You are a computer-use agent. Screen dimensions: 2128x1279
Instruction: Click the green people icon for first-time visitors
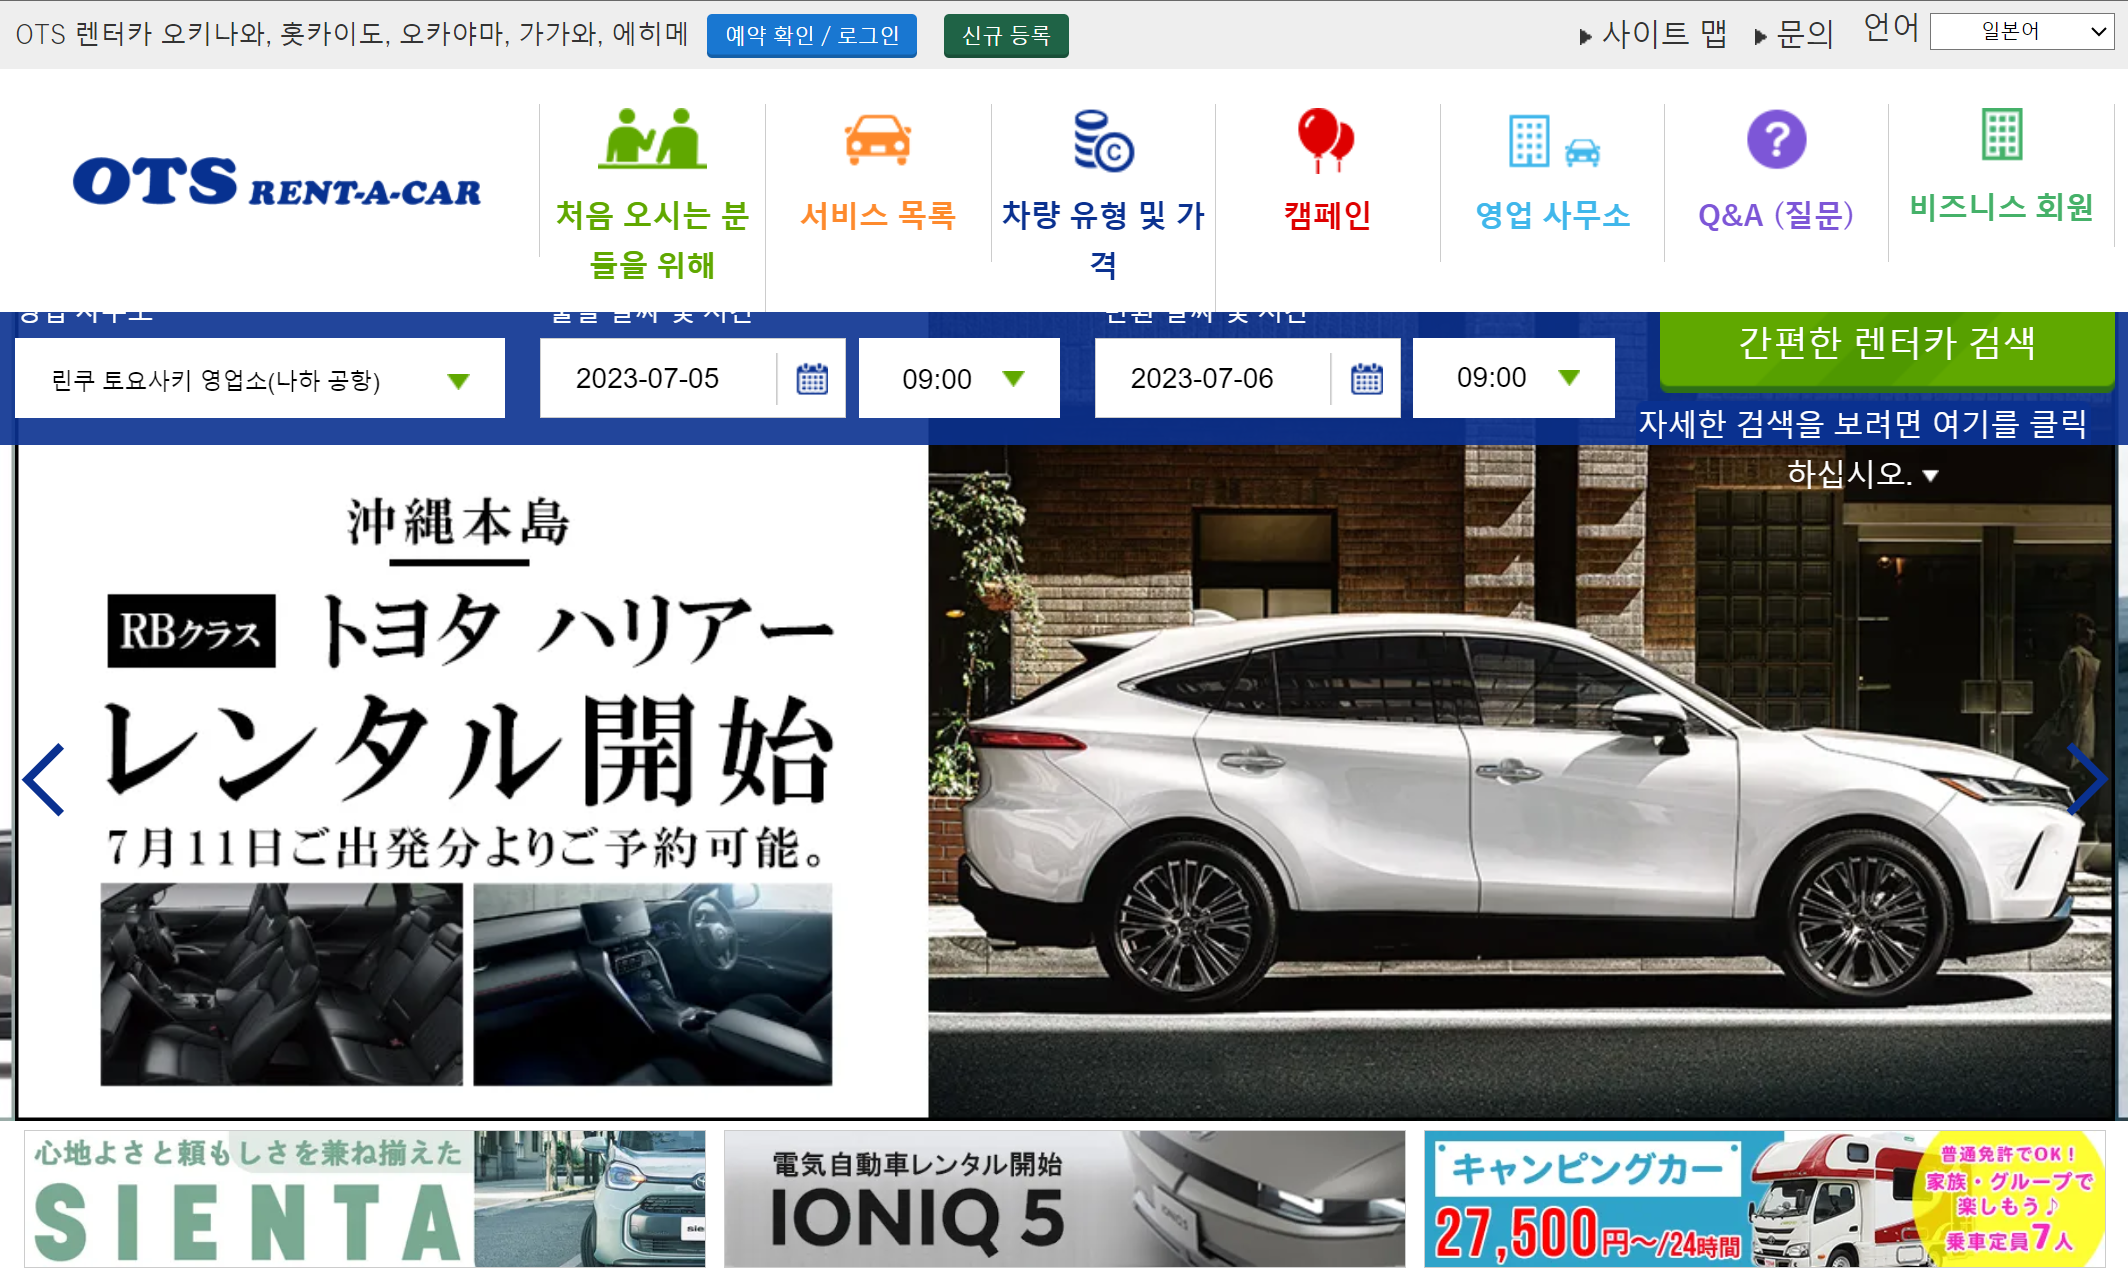(x=652, y=139)
